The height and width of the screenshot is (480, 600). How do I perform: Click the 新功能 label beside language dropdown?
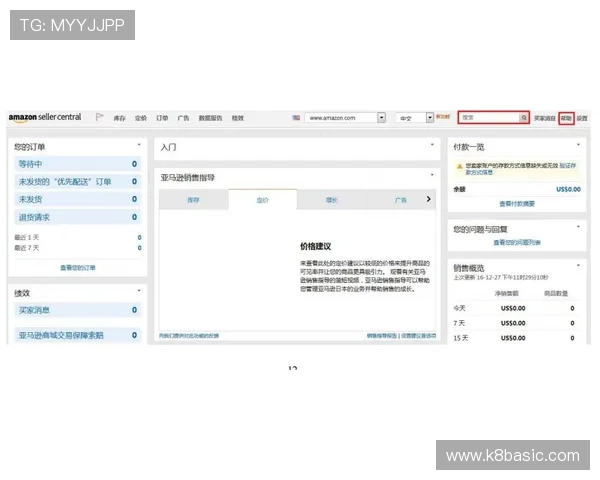pyautogui.click(x=443, y=116)
